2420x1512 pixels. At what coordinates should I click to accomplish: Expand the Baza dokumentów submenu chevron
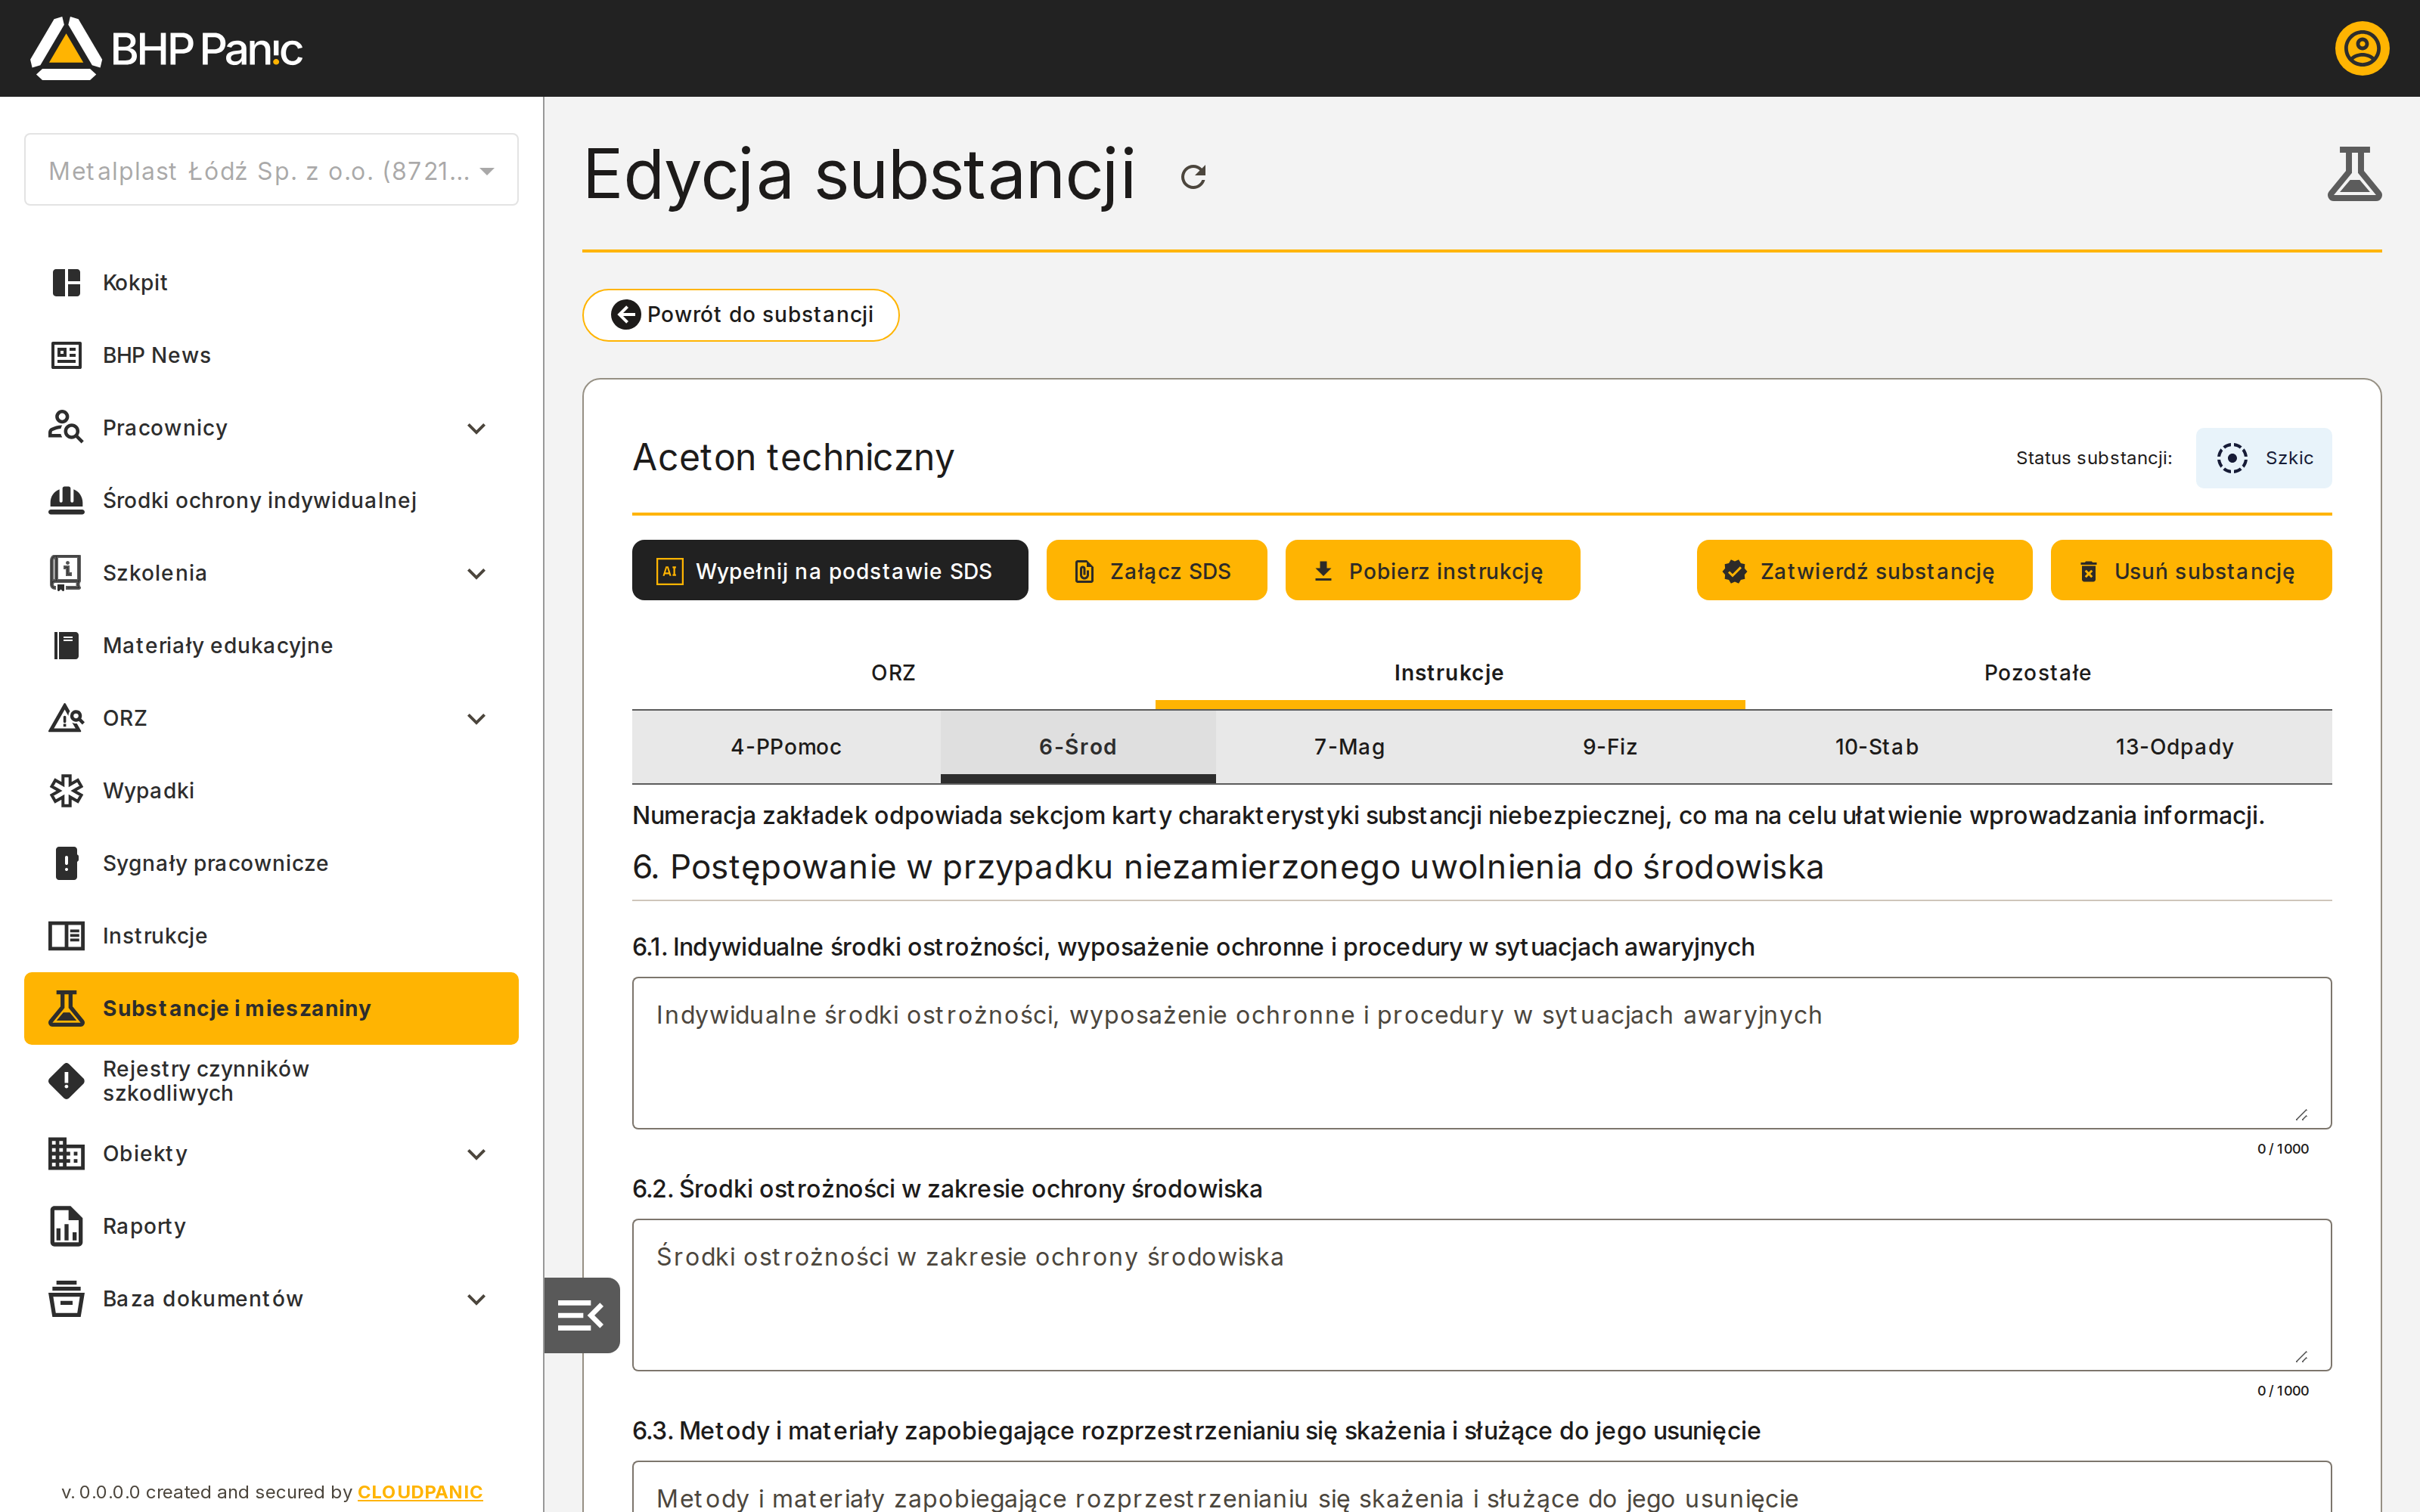coord(477,1299)
